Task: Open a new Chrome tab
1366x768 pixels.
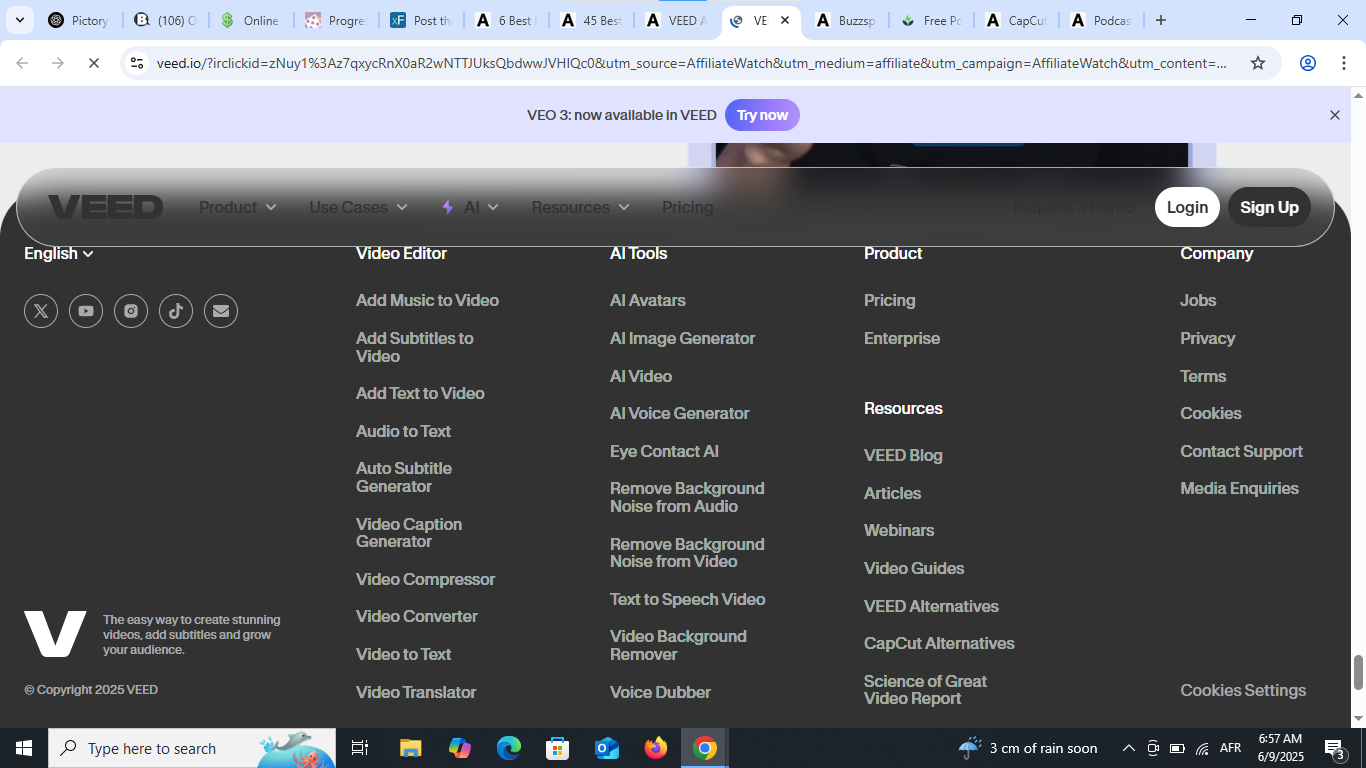Action: (x=1160, y=20)
